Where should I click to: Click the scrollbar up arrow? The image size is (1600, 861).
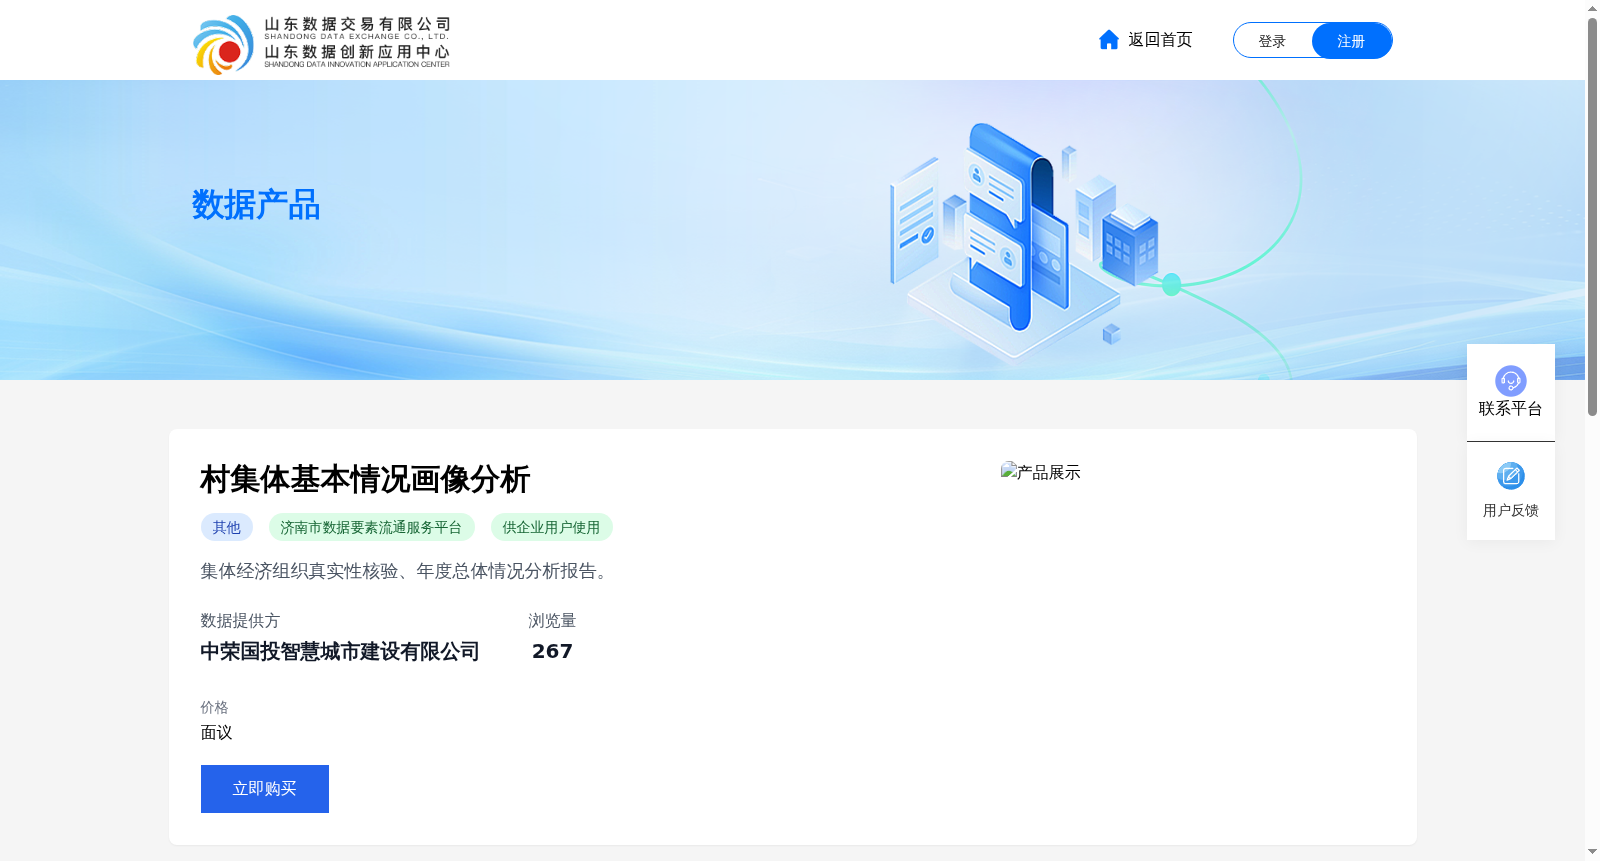click(x=1592, y=8)
